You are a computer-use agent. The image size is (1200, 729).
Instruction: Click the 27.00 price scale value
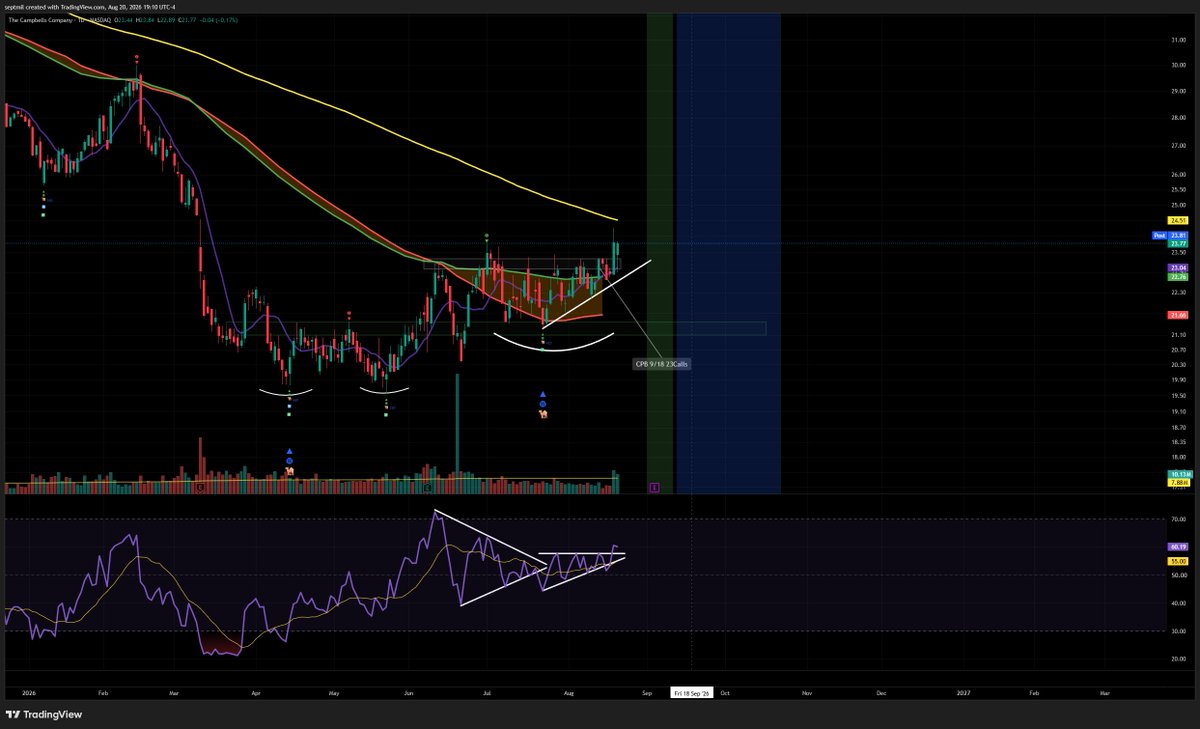click(1177, 146)
